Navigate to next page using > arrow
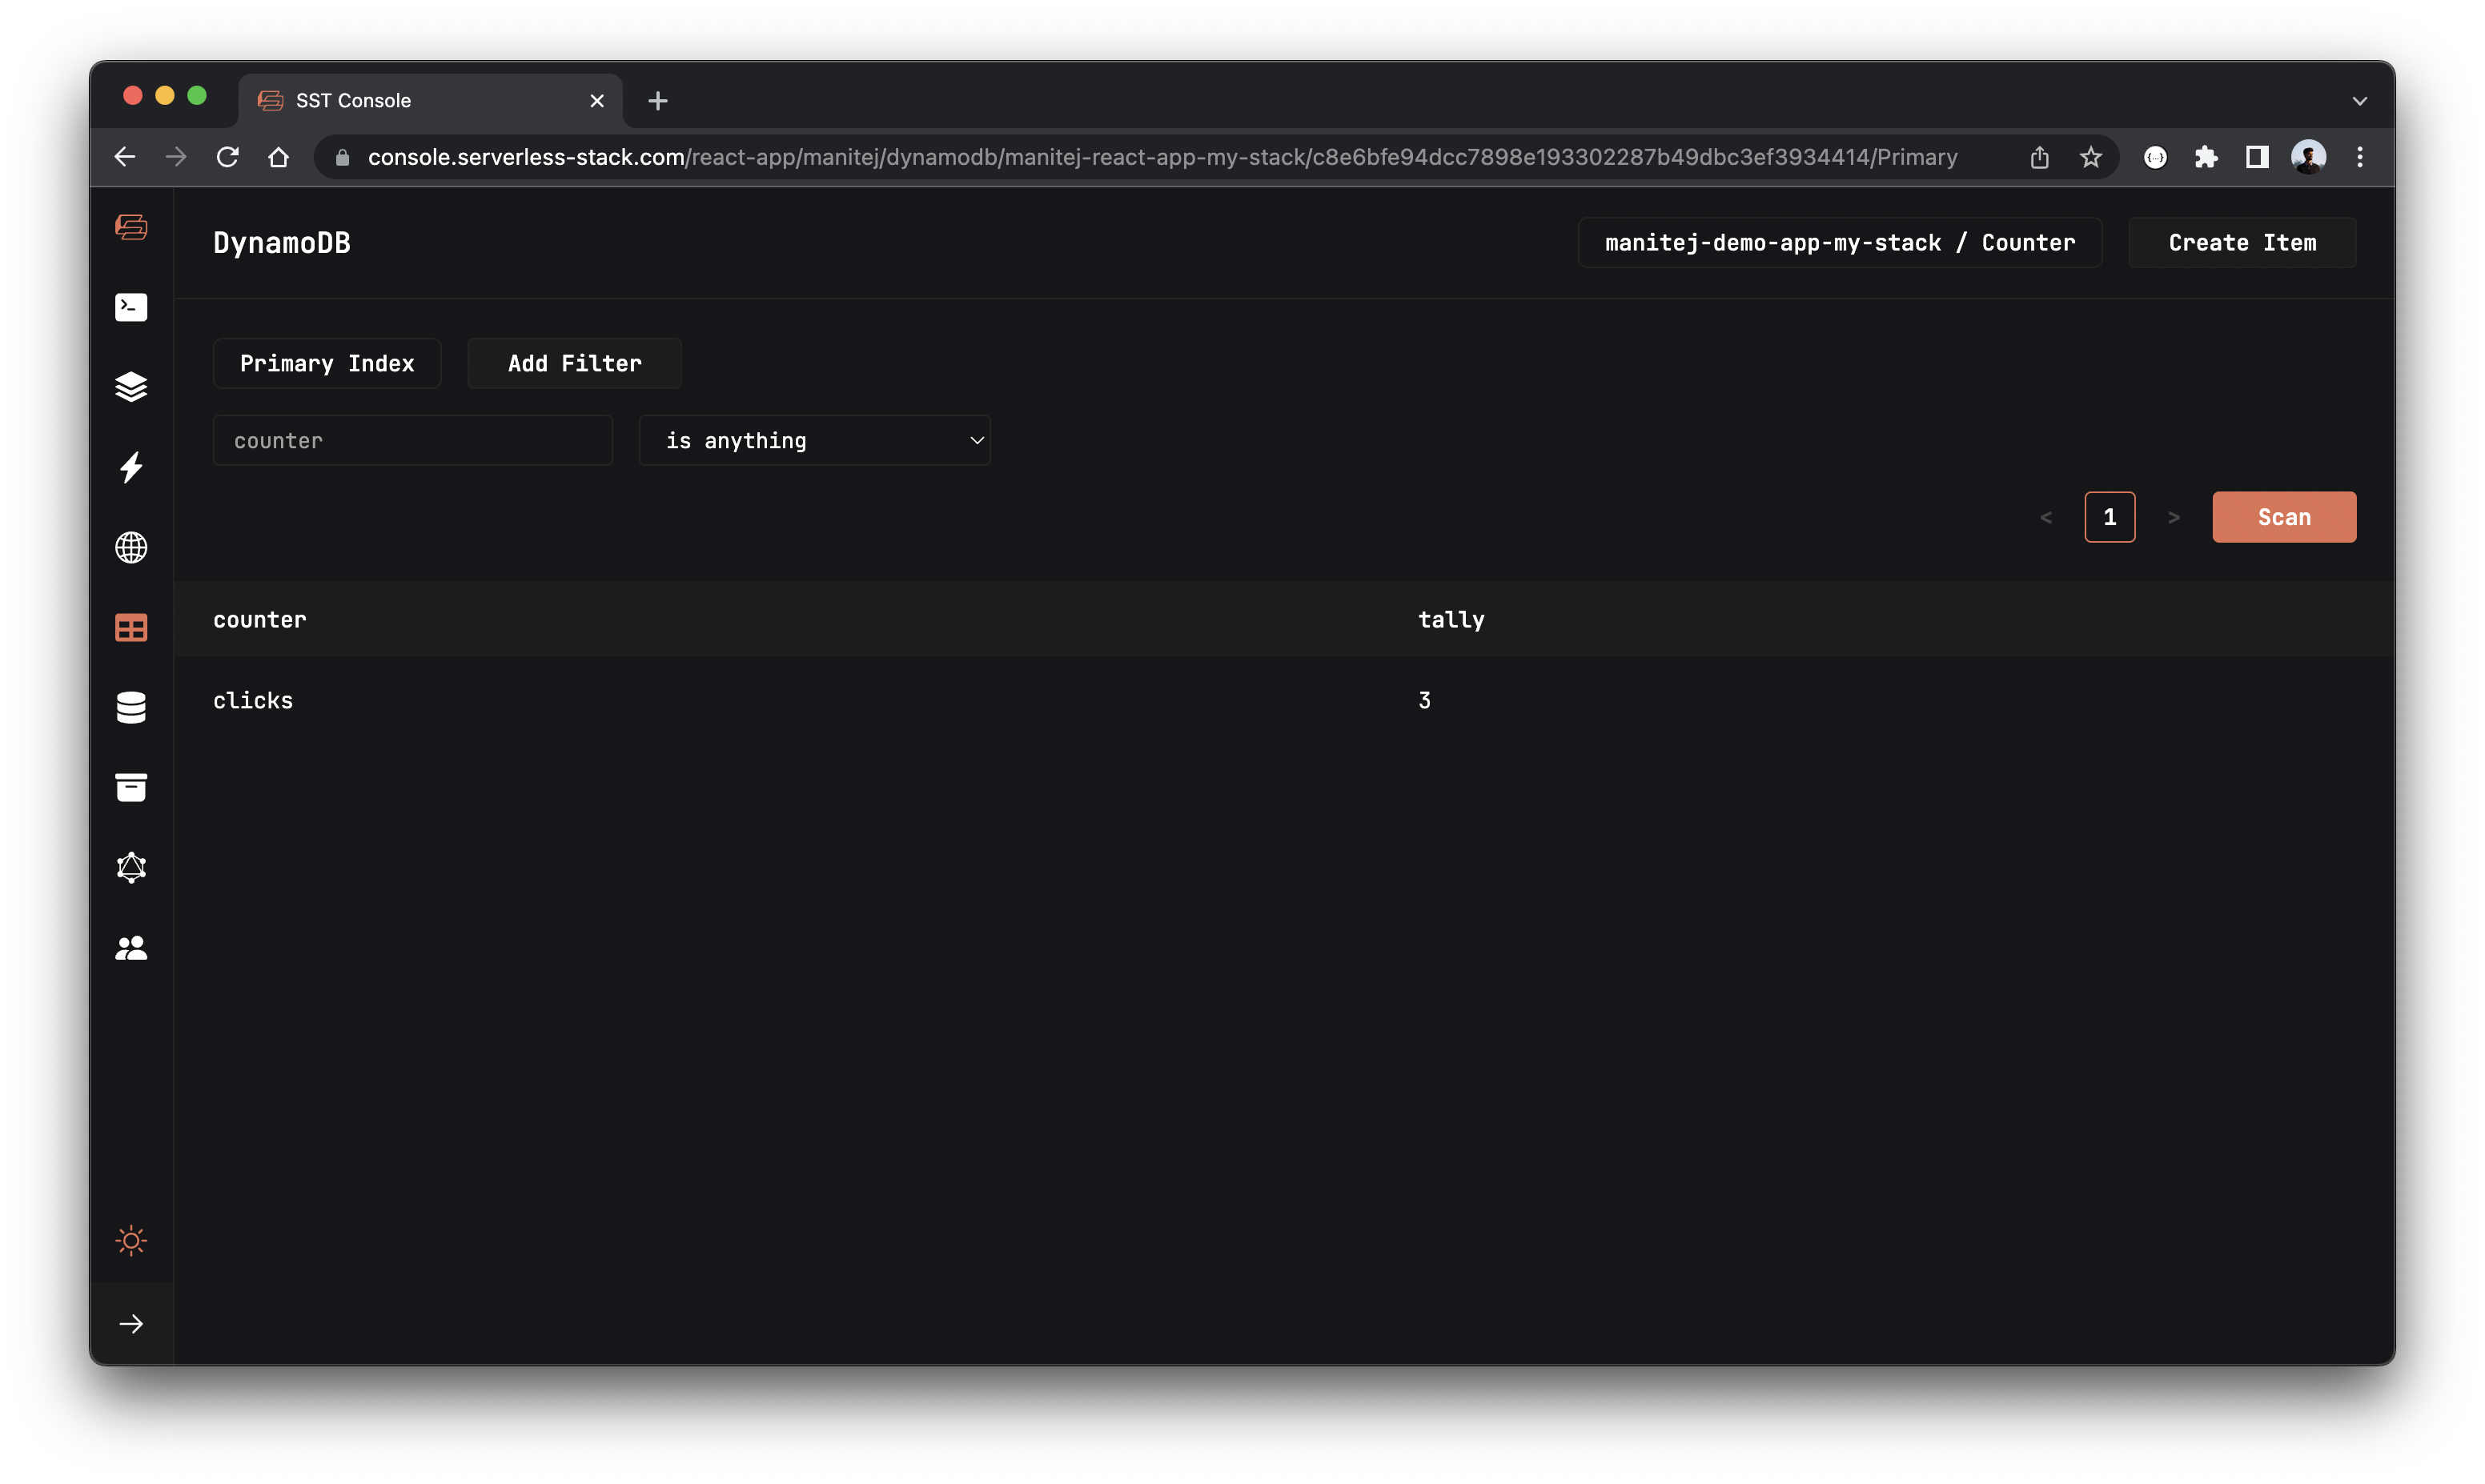The height and width of the screenshot is (1484, 2485). pyautogui.click(x=2174, y=515)
